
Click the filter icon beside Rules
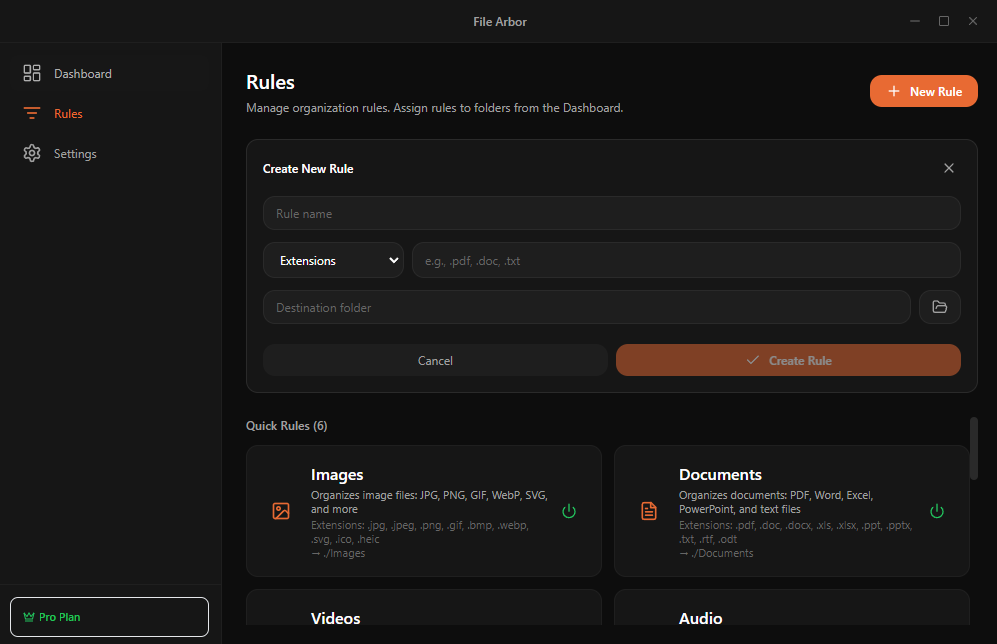pos(31,113)
